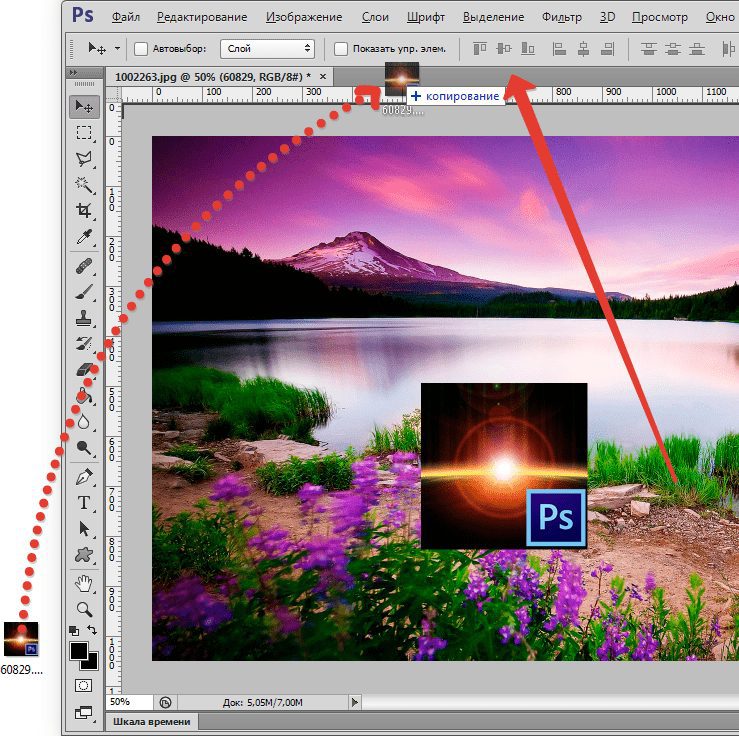The image size is (739, 736).
Task: Open the 3D menu
Action: [x=608, y=17]
